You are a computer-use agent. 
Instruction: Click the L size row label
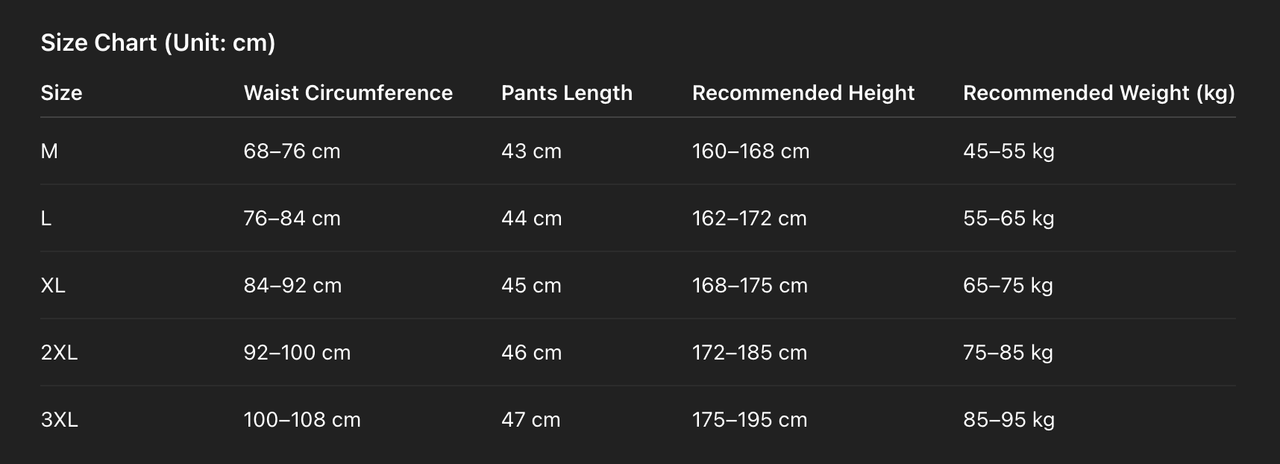click(46, 218)
